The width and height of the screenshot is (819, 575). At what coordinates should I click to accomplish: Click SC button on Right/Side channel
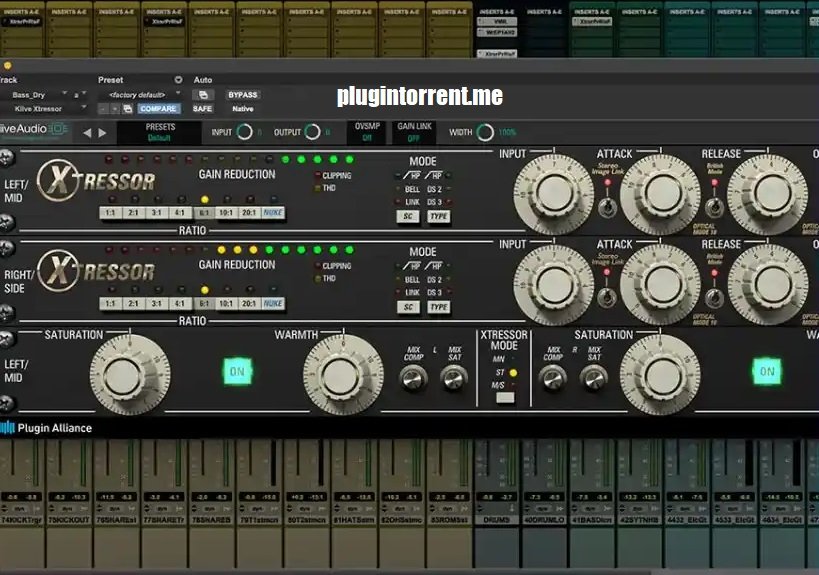click(x=408, y=307)
